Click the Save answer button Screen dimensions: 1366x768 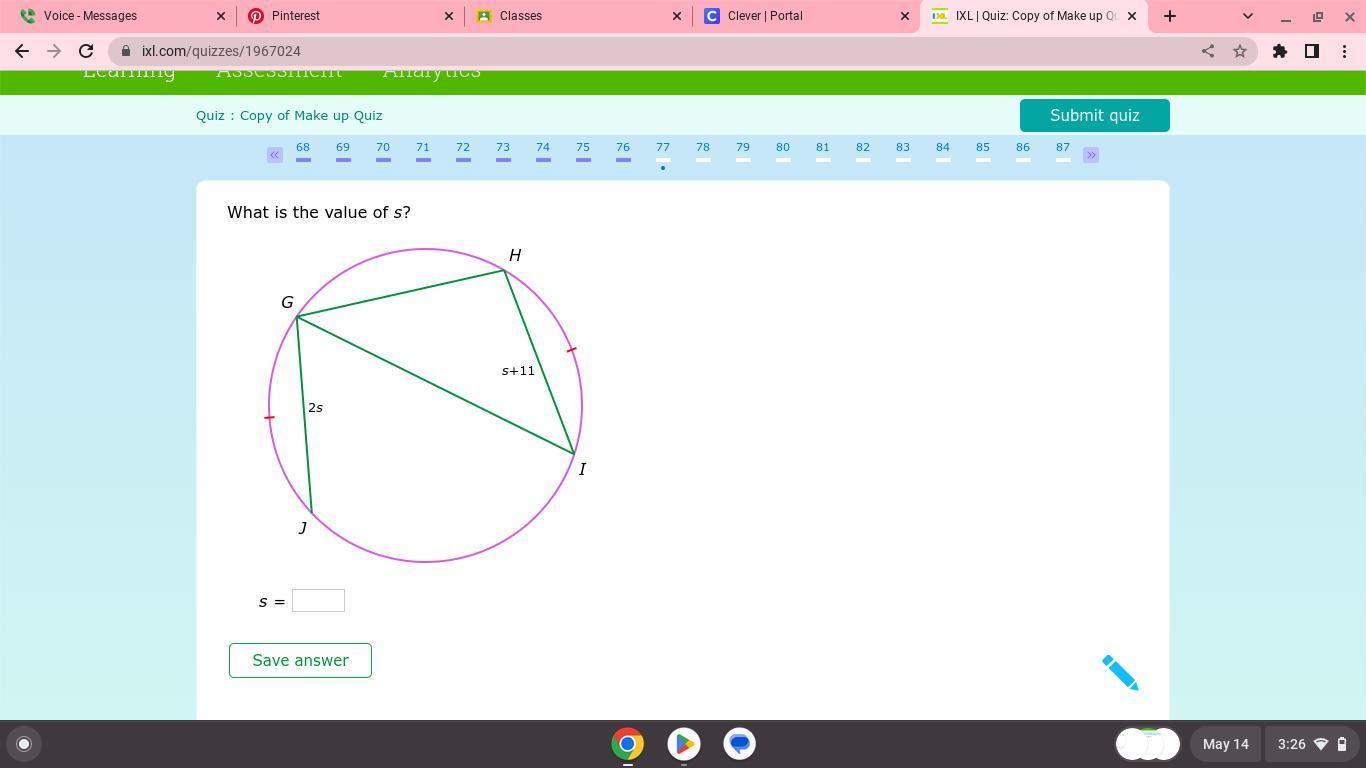pyautogui.click(x=300, y=660)
